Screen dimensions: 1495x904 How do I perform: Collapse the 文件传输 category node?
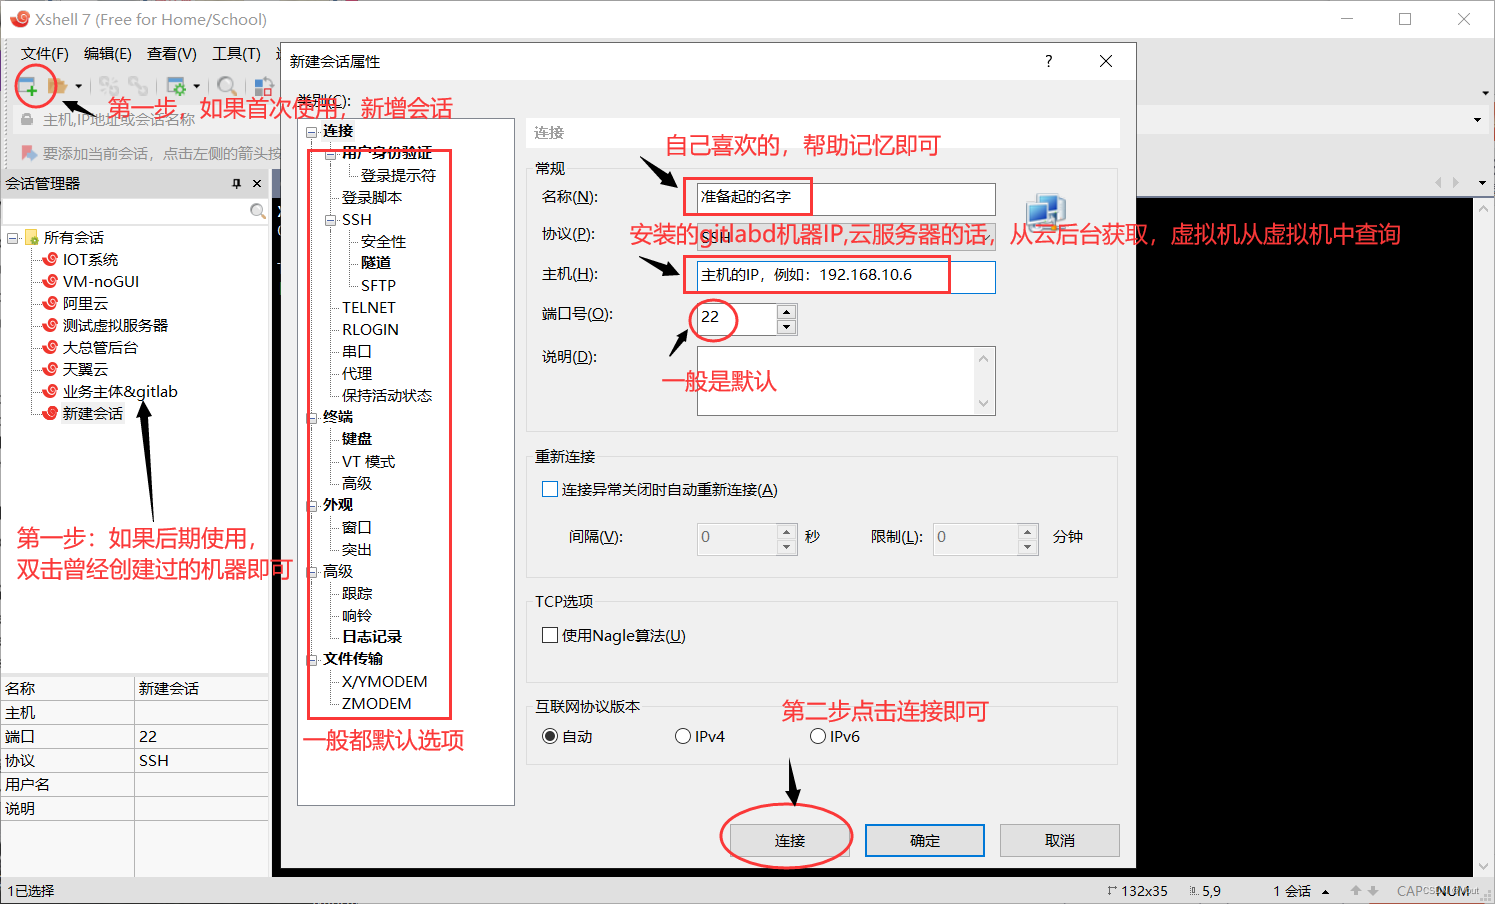(311, 660)
